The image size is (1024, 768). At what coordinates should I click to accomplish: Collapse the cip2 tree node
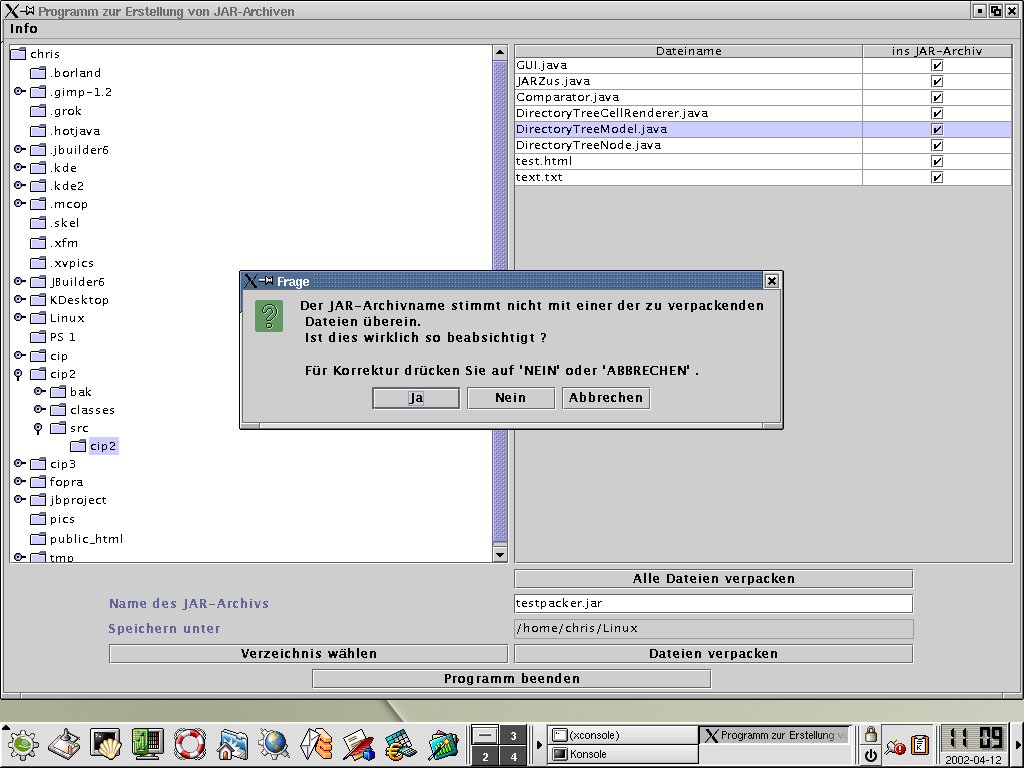pyautogui.click(x=18, y=374)
